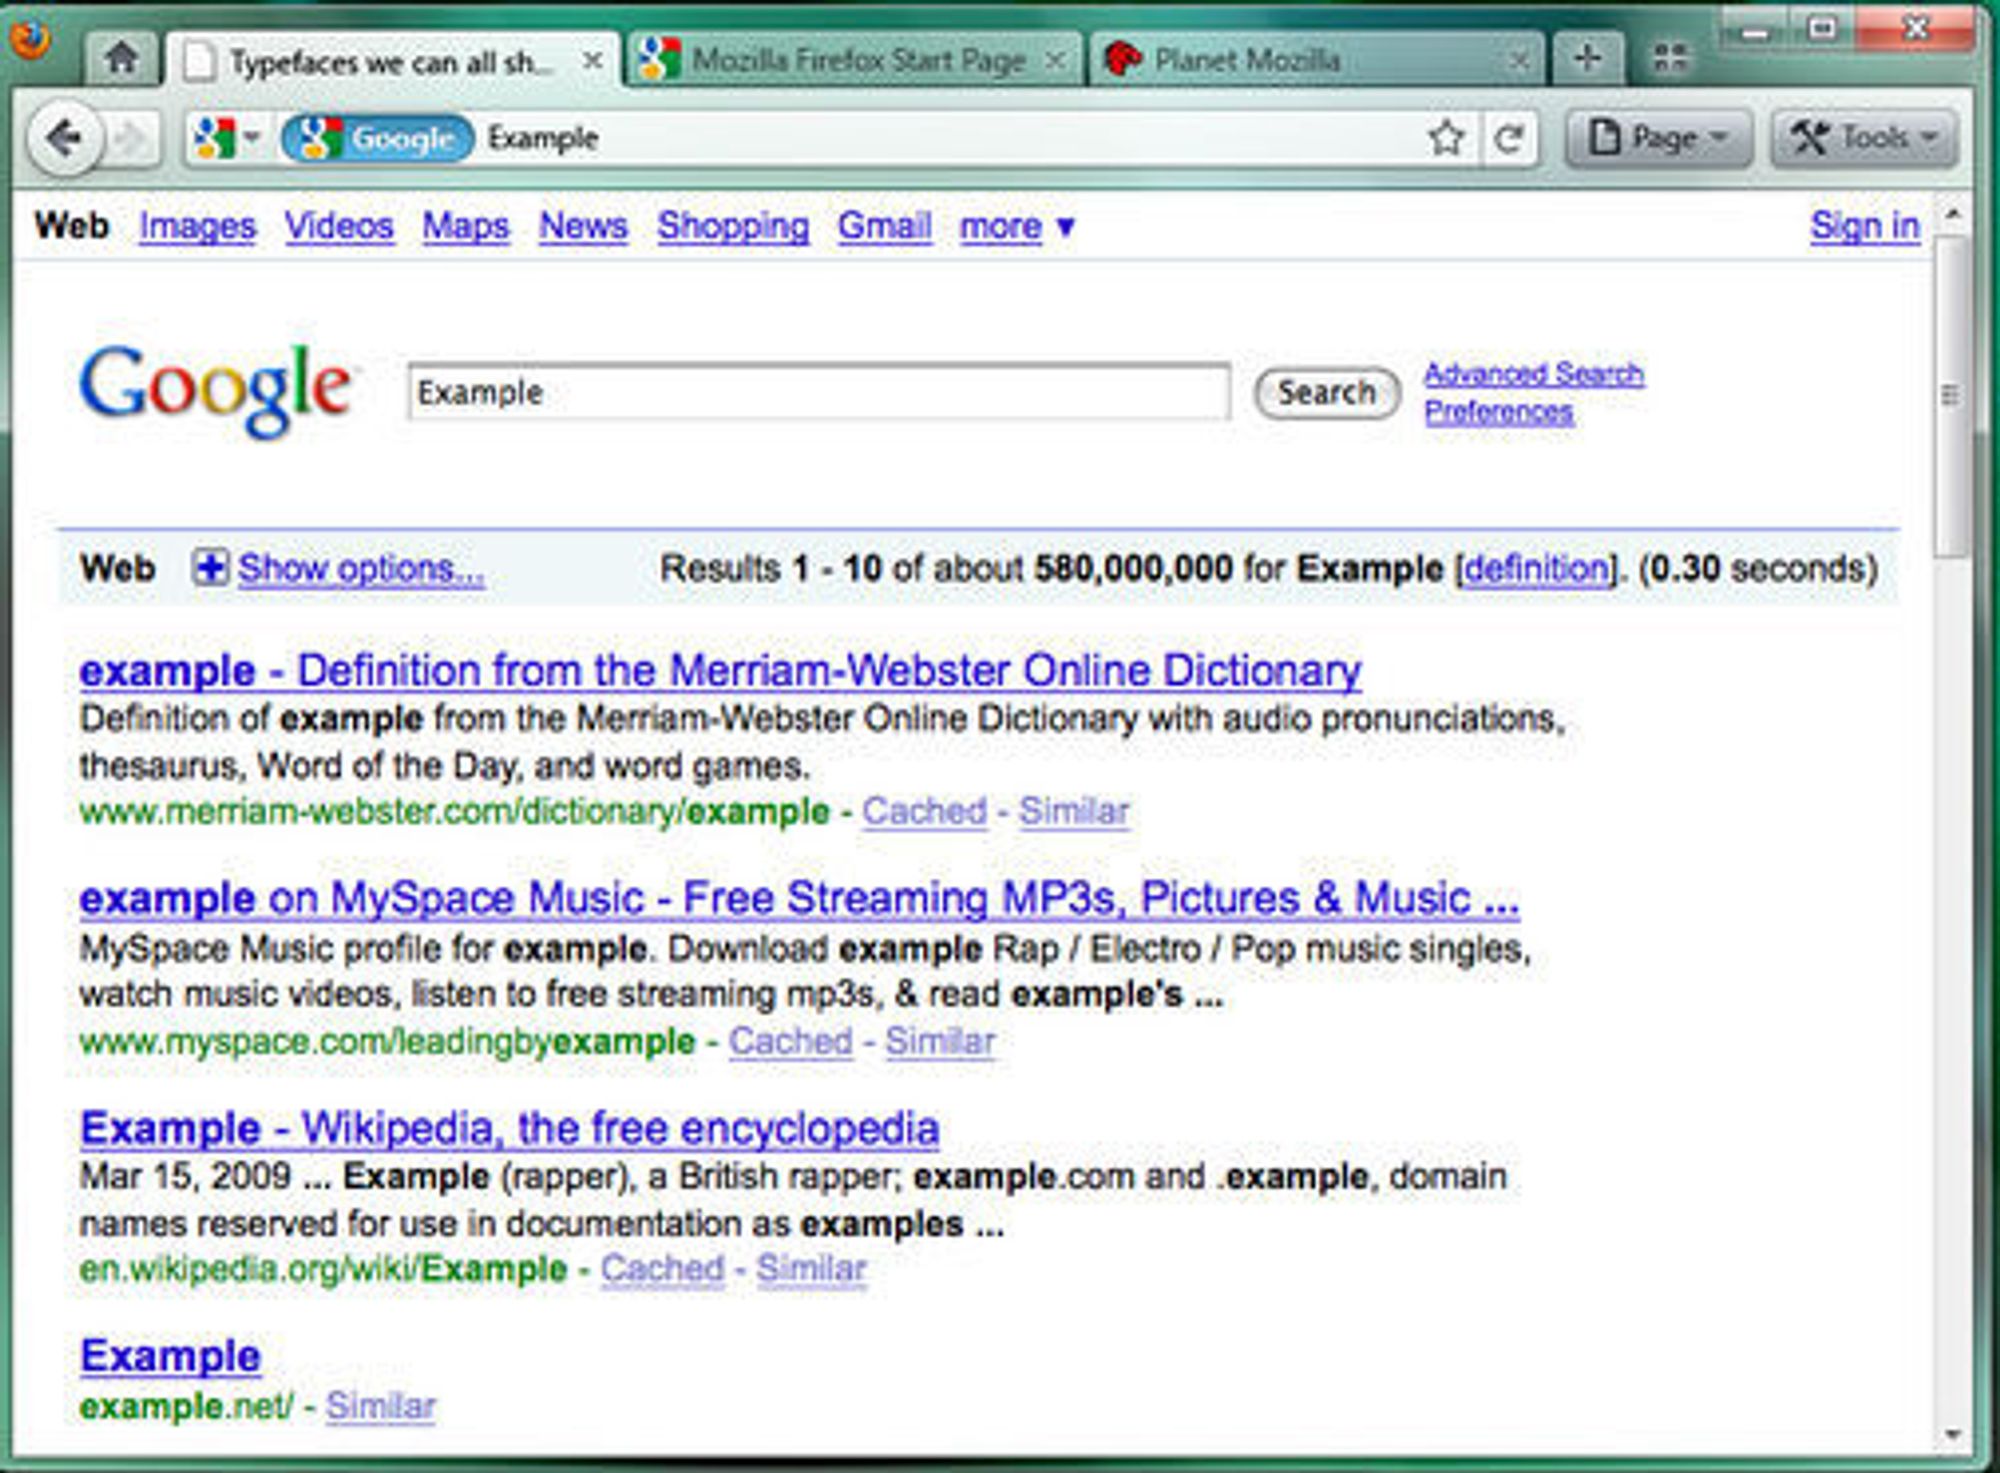The image size is (2000, 1473).
Task: Switch to Mozilla Firefox Start Page tab
Action: 858,61
